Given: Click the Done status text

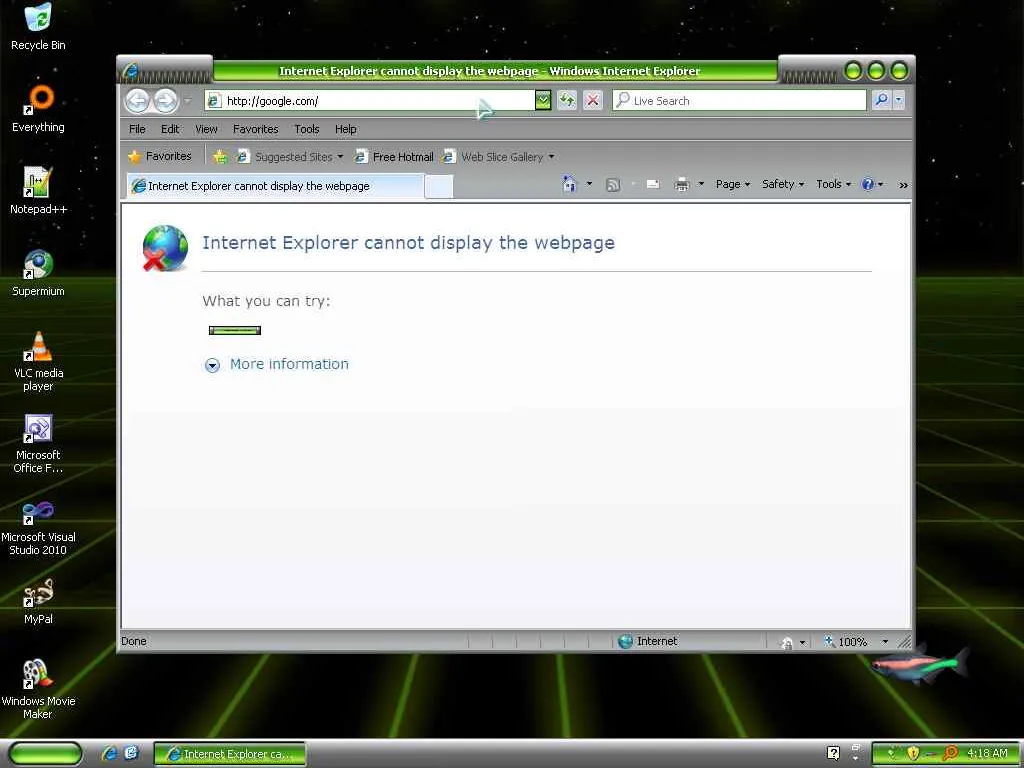Looking at the screenshot, I should point(134,641).
